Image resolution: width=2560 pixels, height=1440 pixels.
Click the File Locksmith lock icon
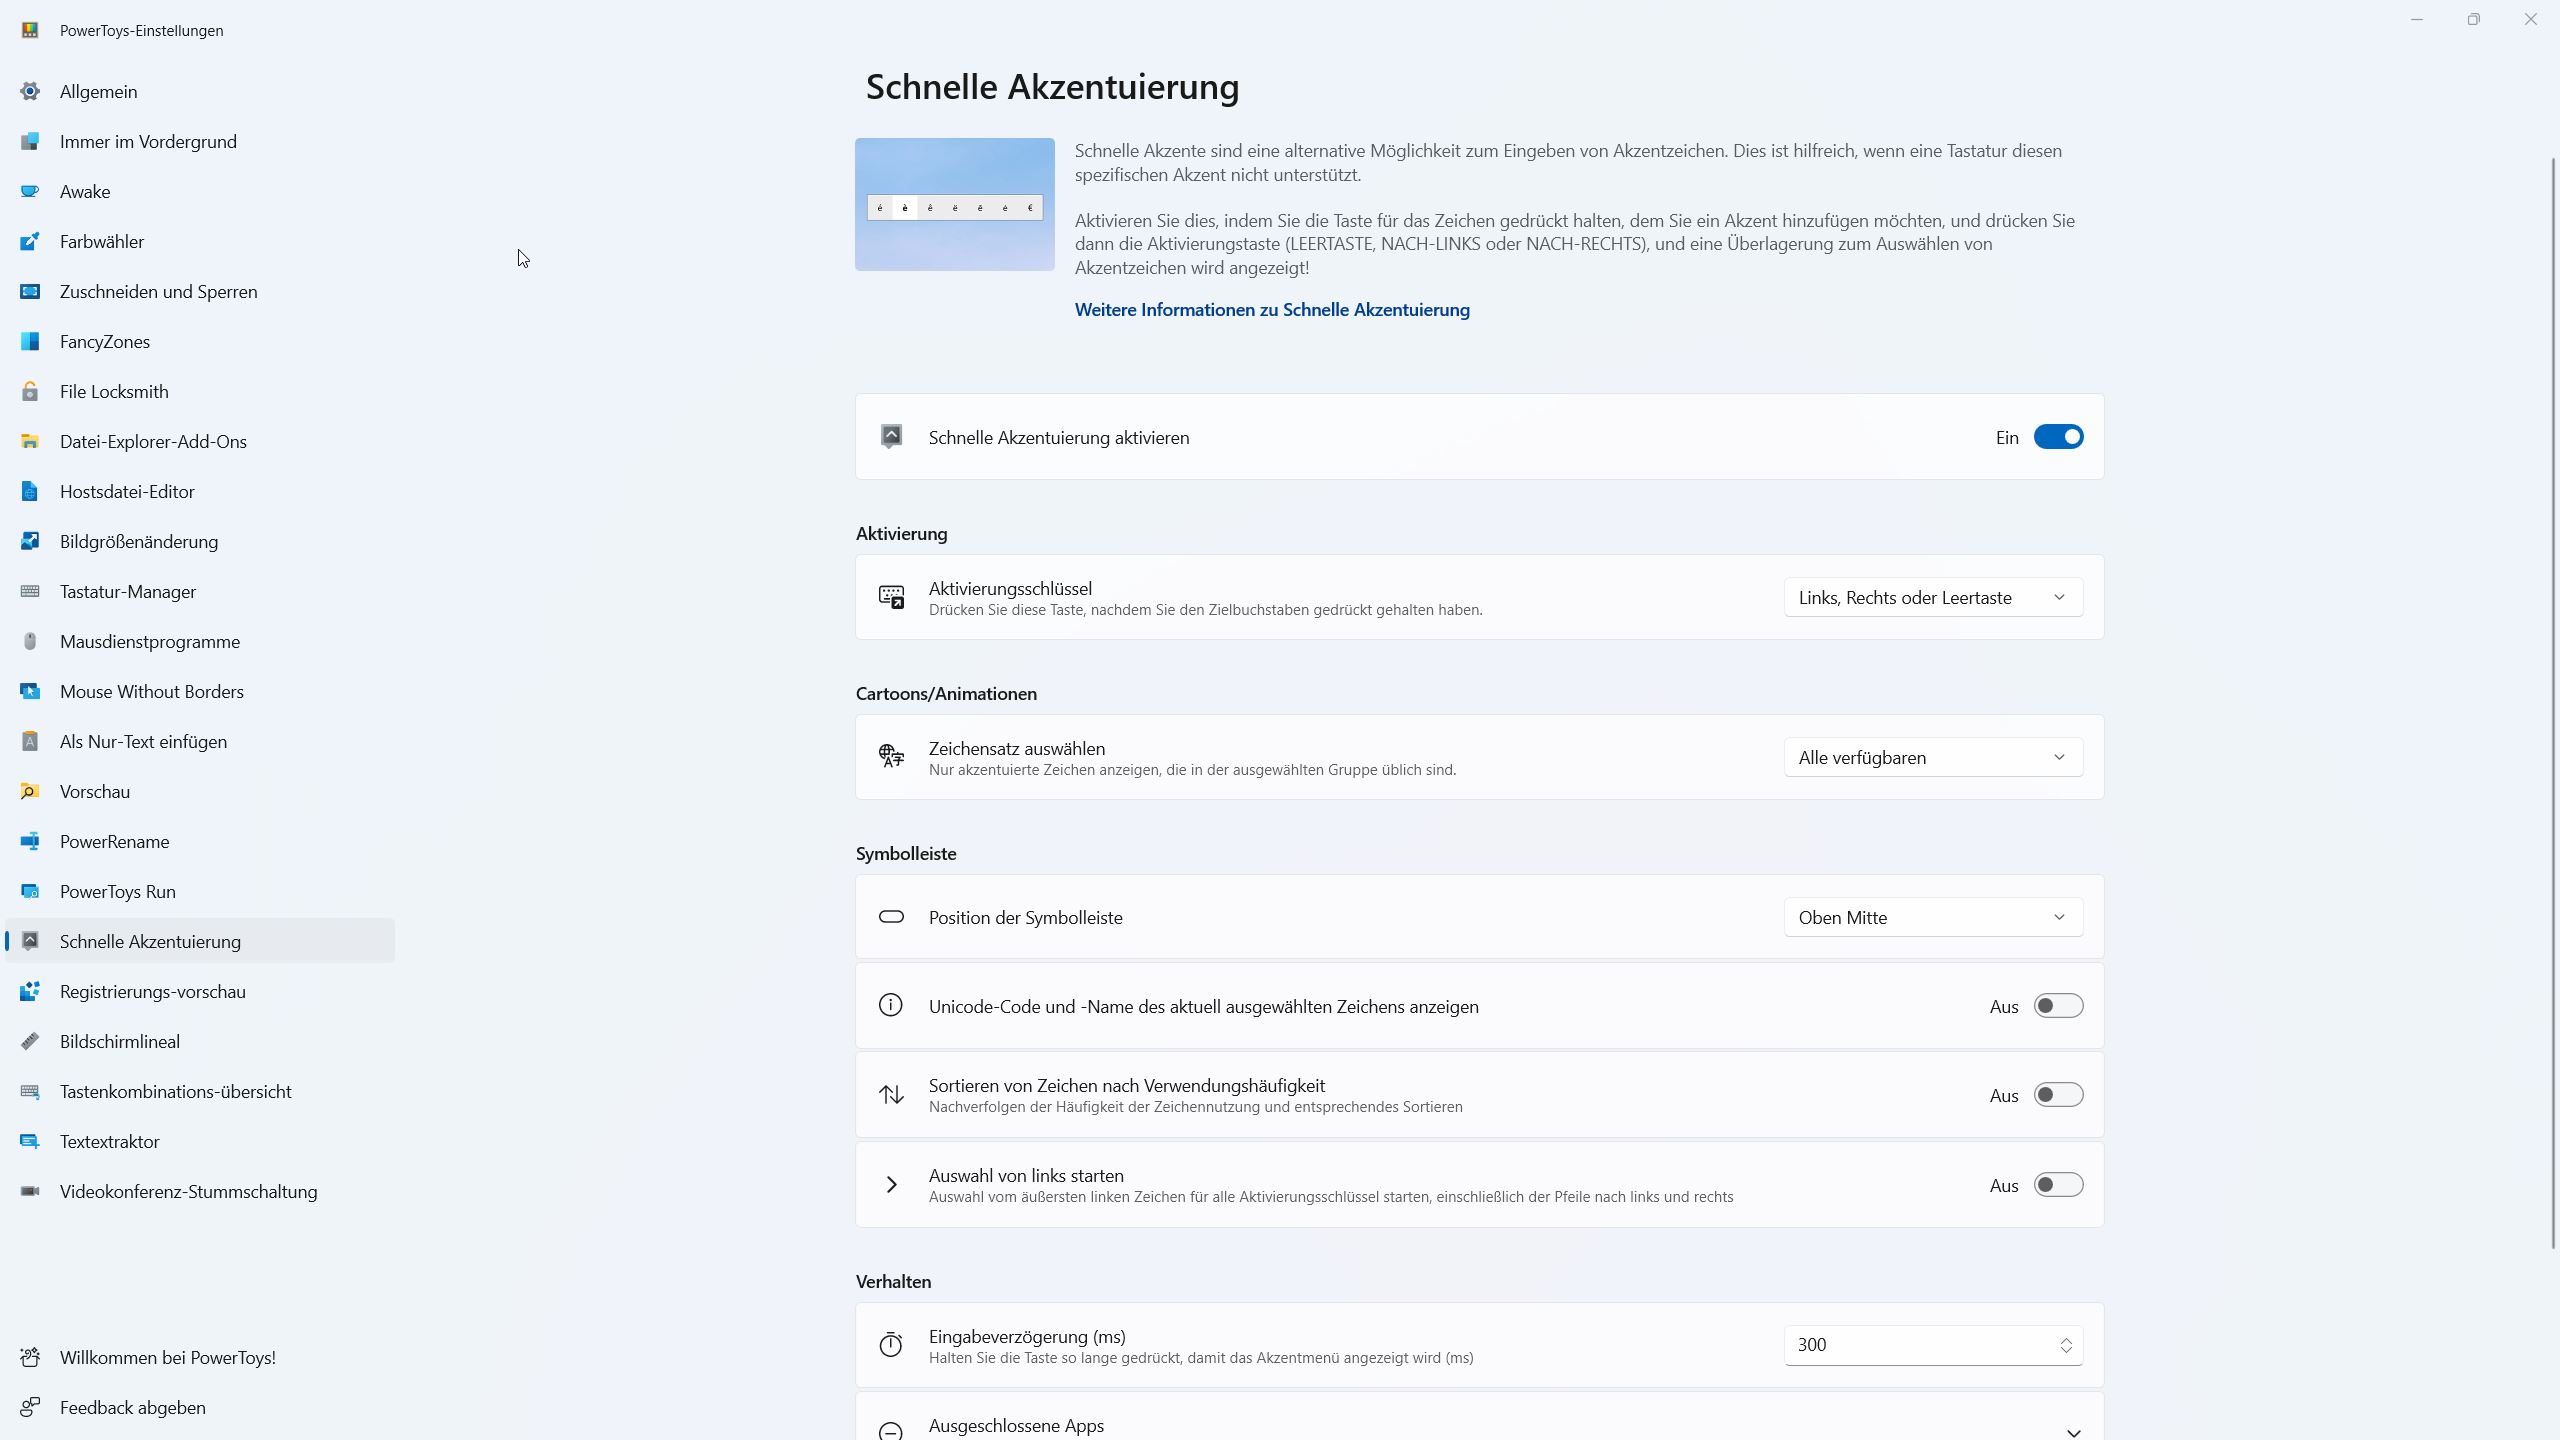pos(30,392)
